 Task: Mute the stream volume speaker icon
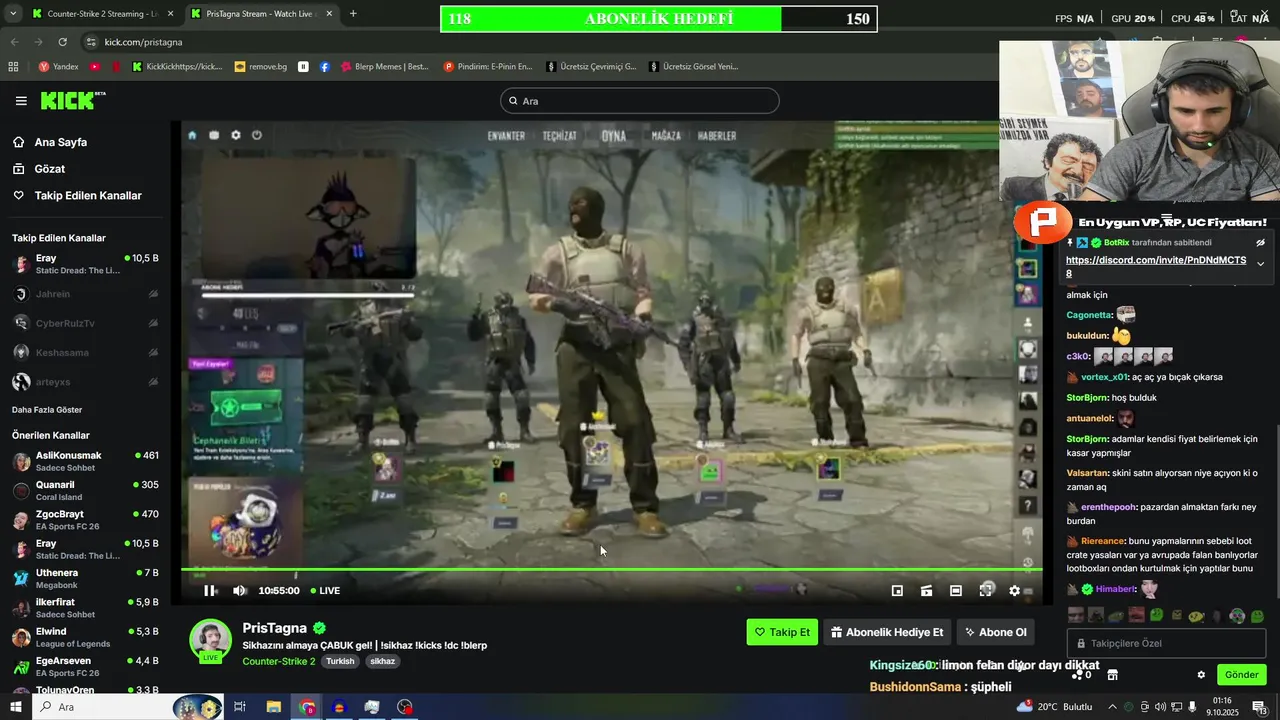pos(239,591)
